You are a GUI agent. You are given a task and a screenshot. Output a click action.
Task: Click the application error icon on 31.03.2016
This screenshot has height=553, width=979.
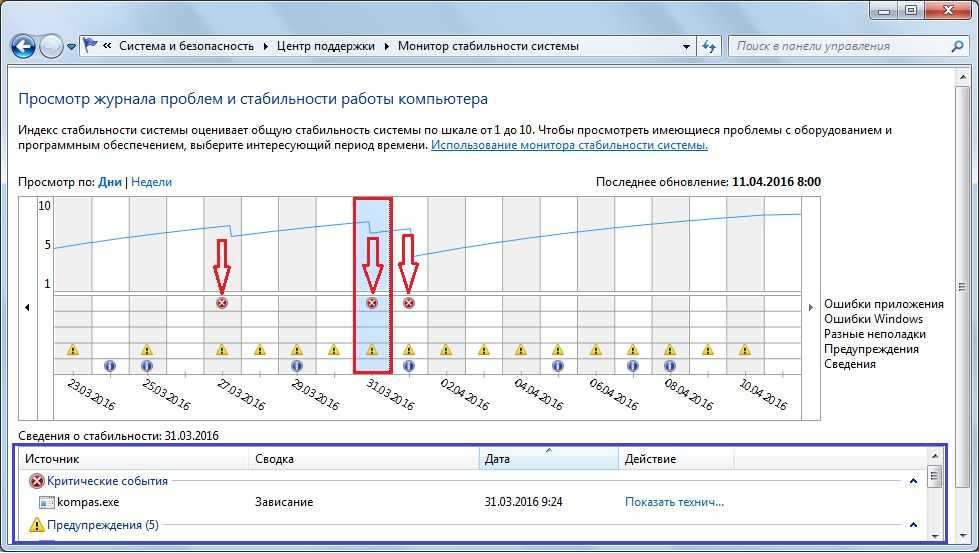coord(372,303)
